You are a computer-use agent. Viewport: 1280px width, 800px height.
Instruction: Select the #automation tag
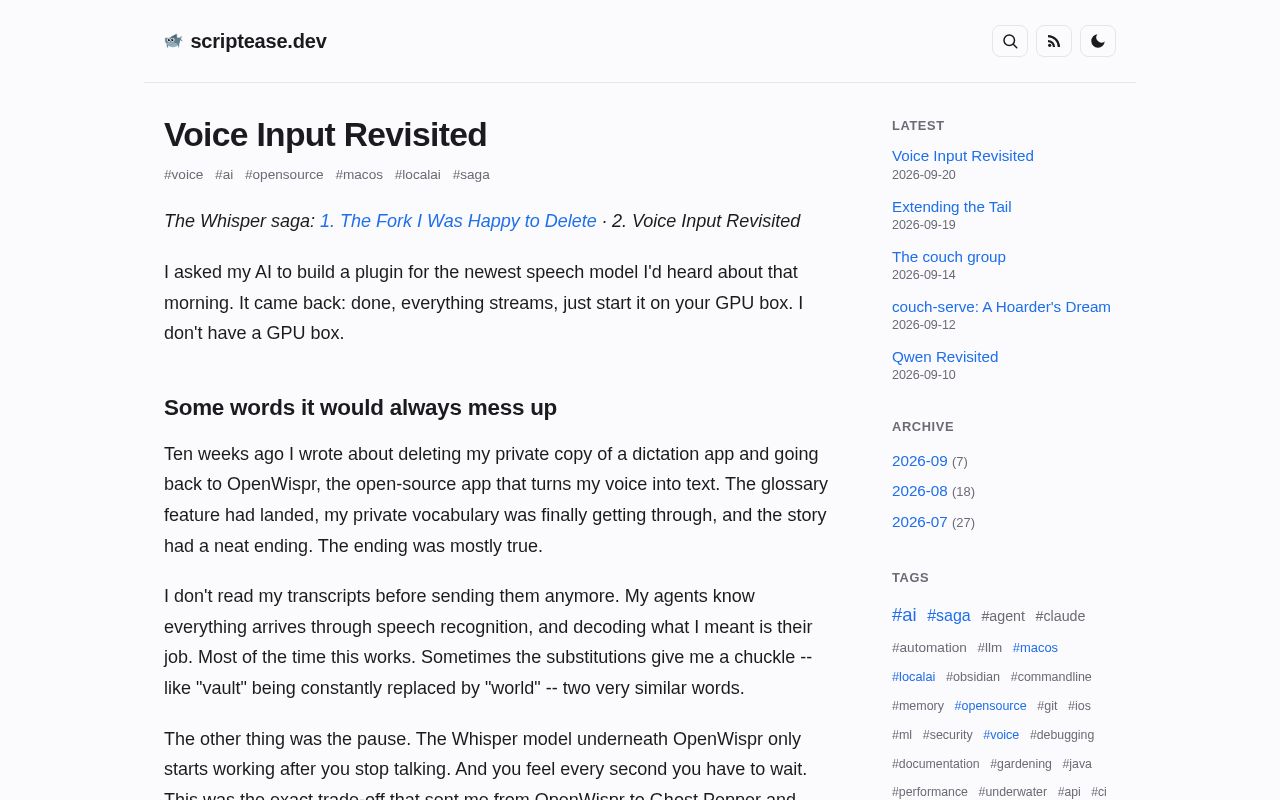click(929, 648)
